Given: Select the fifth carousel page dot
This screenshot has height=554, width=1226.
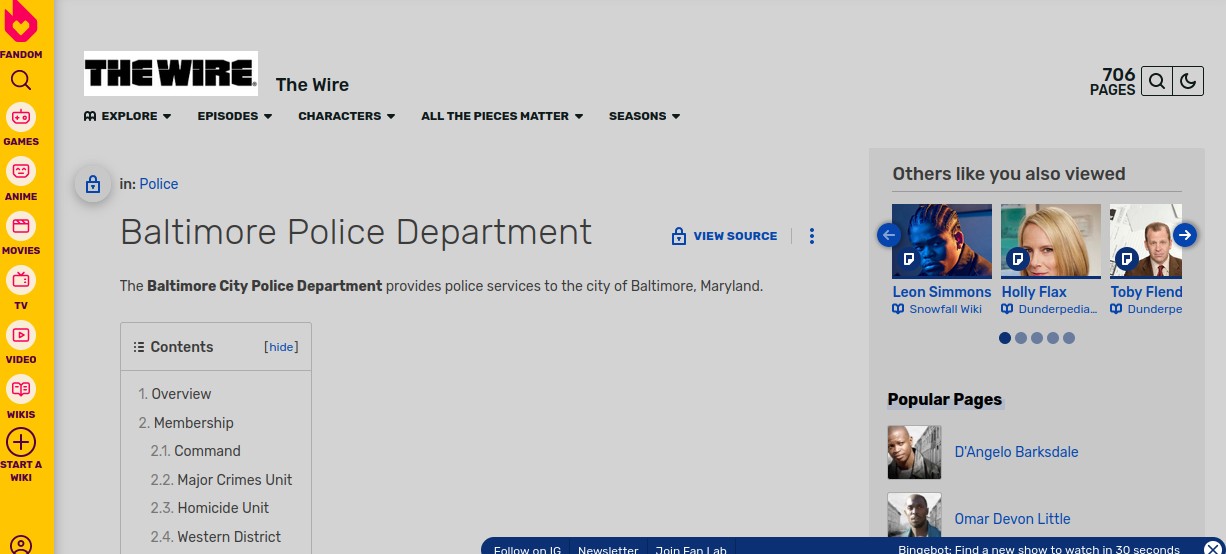Looking at the screenshot, I should click(1069, 338).
